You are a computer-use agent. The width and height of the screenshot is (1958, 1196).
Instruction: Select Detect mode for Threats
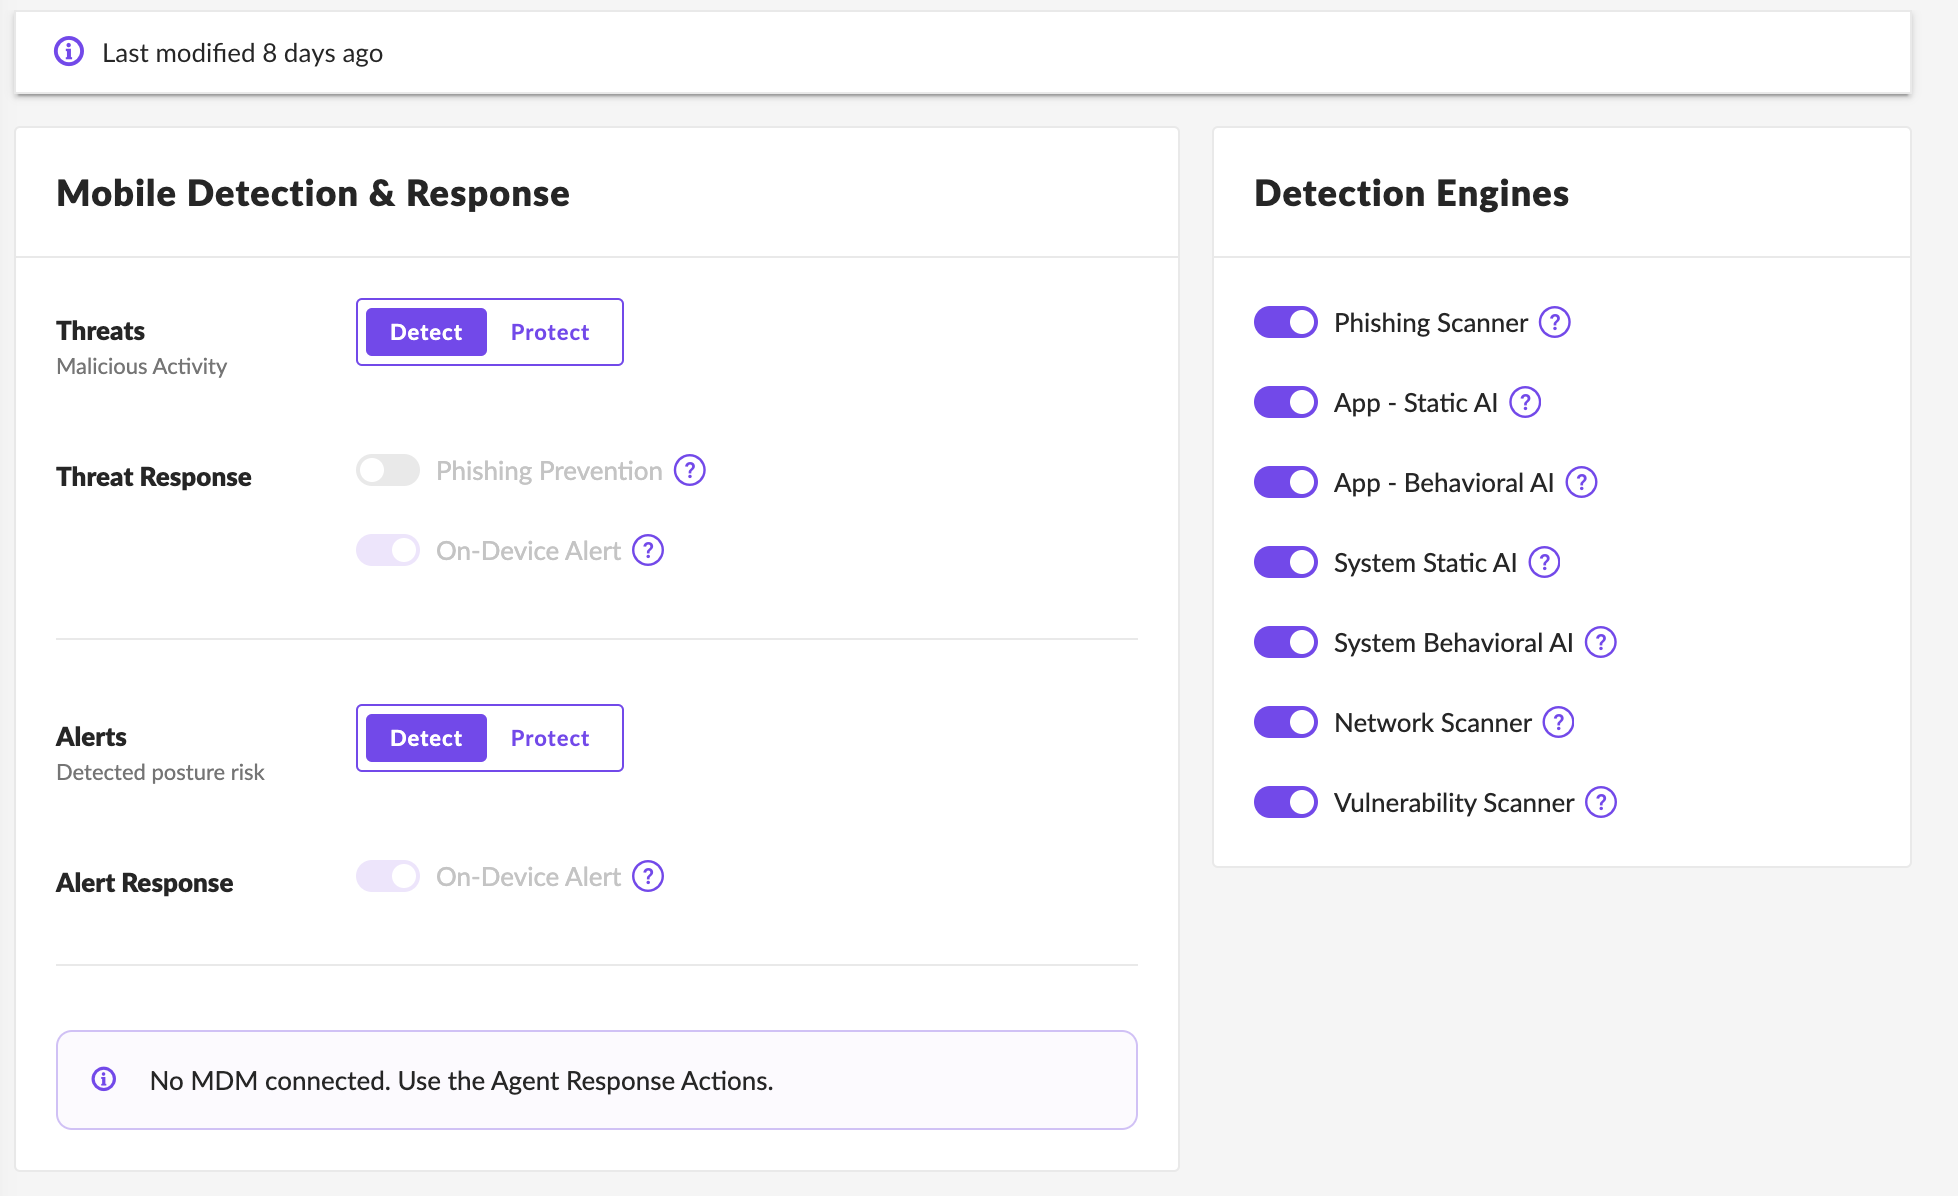click(426, 332)
